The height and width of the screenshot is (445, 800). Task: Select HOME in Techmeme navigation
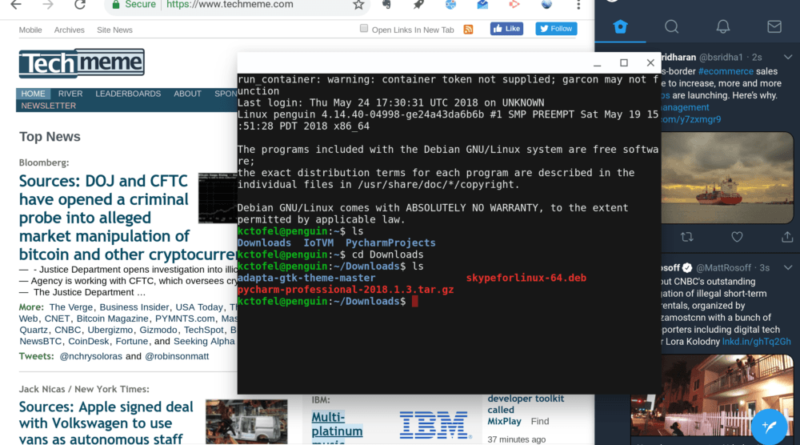coord(33,94)
